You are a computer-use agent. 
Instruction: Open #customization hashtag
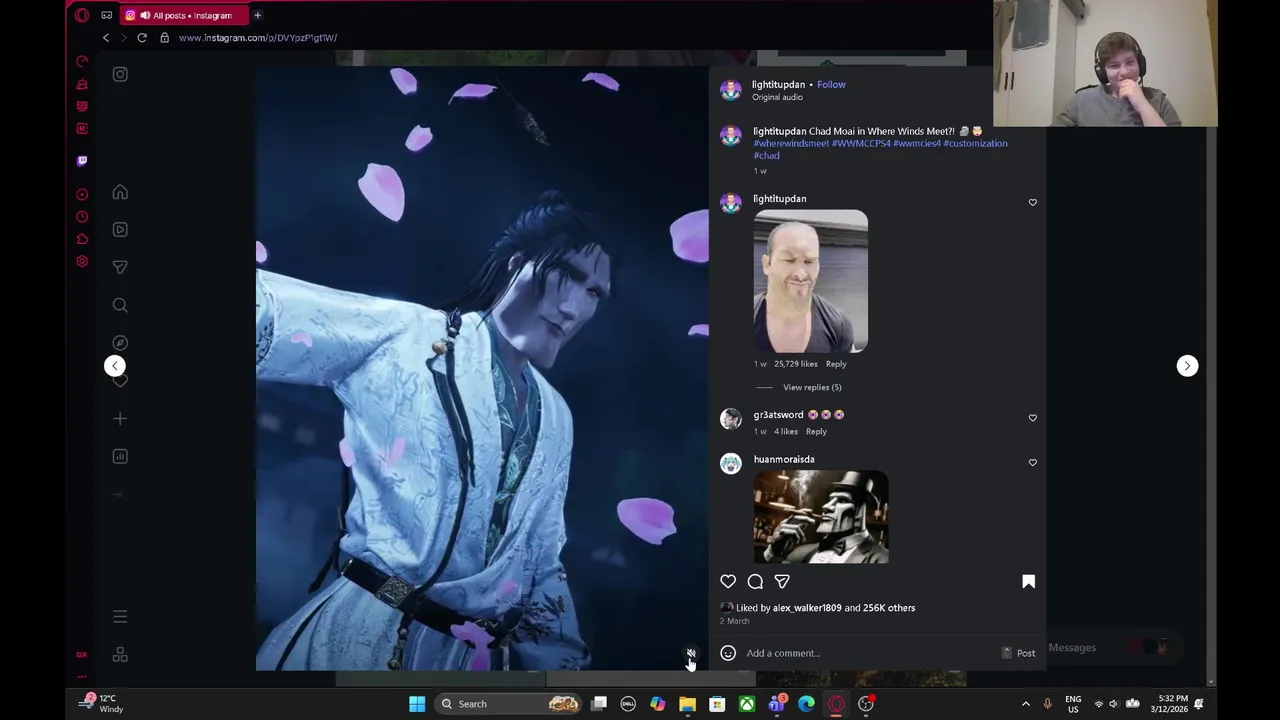(975, 143)
